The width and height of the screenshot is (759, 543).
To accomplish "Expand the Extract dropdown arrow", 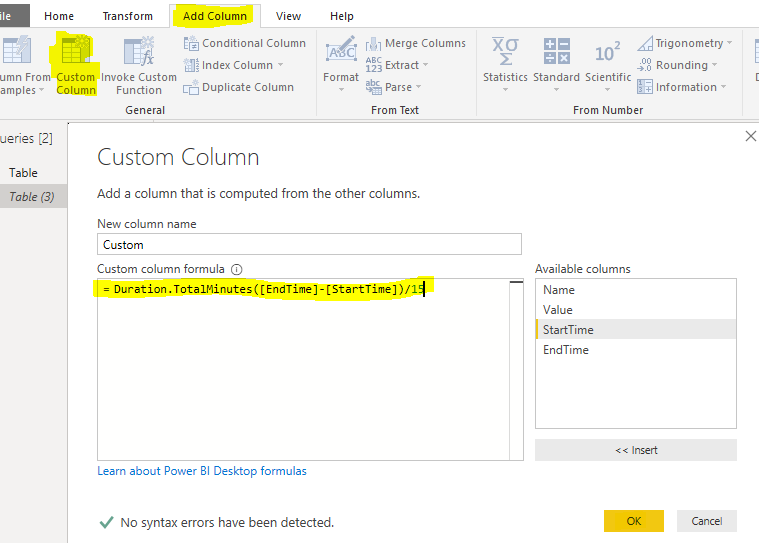I will coord(426,65).
